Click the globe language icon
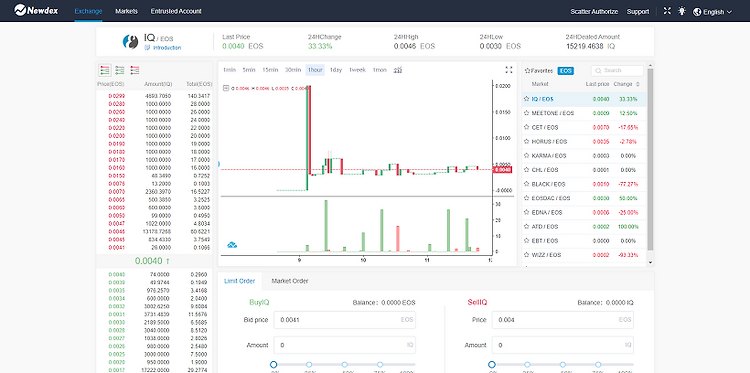Viewport: 750px width, 373px height. 697,12
